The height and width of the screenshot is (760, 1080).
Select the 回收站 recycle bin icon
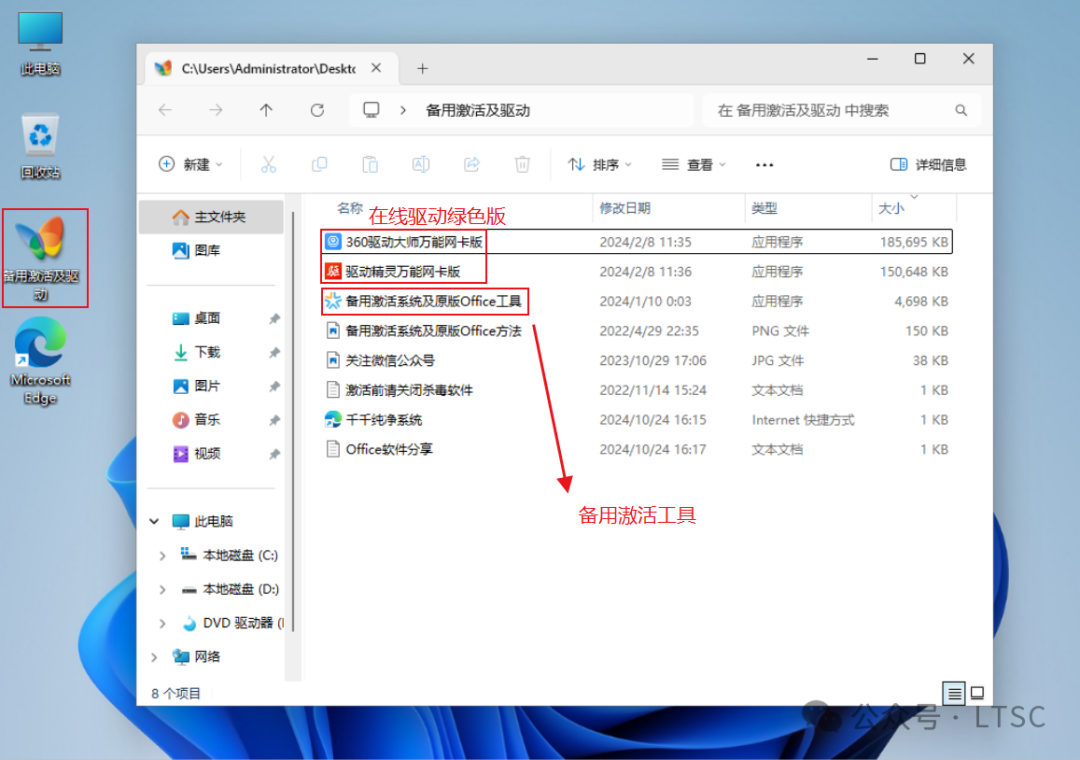click(x=40, y=146)
